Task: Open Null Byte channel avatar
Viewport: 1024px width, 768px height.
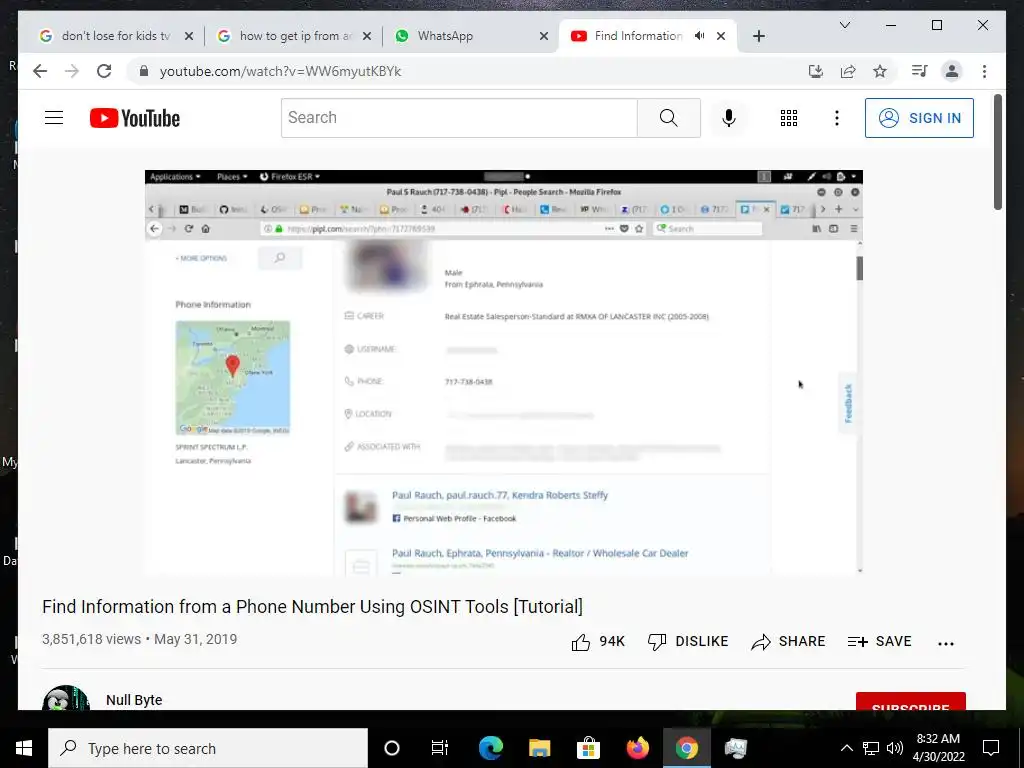Action: click(65, 697)
